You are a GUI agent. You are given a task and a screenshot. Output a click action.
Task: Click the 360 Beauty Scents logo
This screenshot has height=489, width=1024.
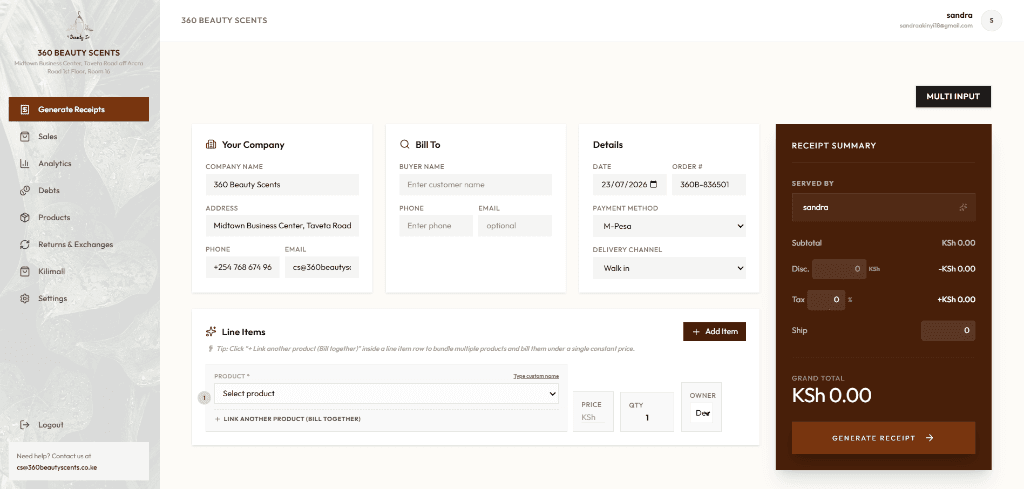pyautogui.click(x=79, y=26)
